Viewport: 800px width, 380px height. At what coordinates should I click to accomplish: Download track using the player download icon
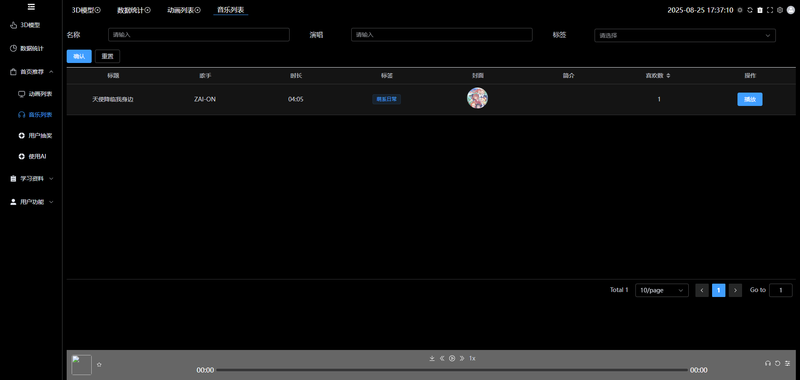(x=432, y=359)
